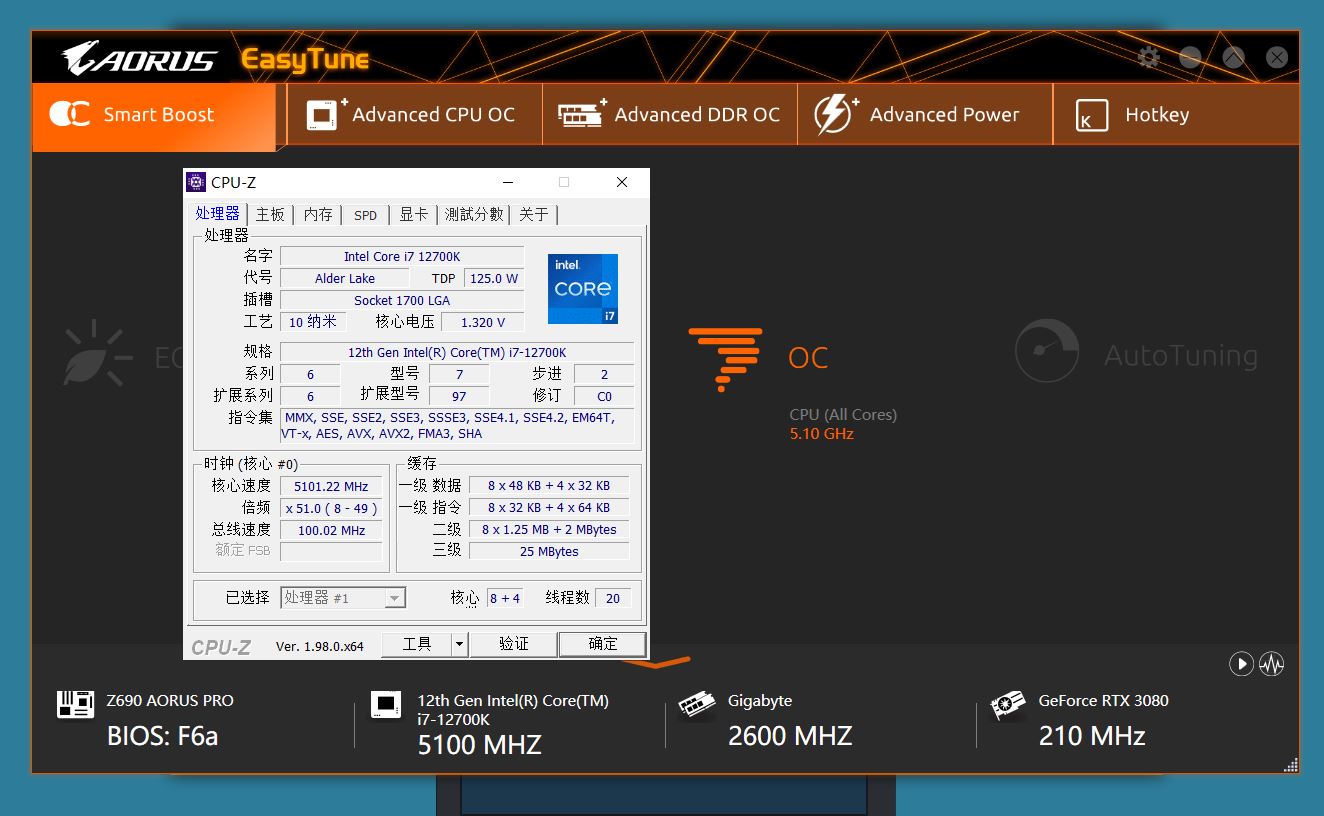Close the CPU-Z window

click(622, 182)
